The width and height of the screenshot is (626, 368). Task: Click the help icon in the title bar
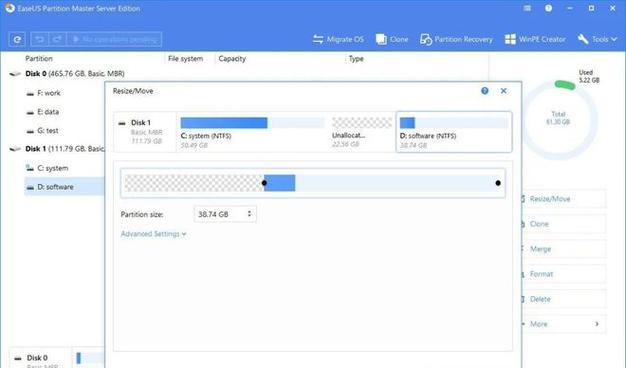[549, 8]
